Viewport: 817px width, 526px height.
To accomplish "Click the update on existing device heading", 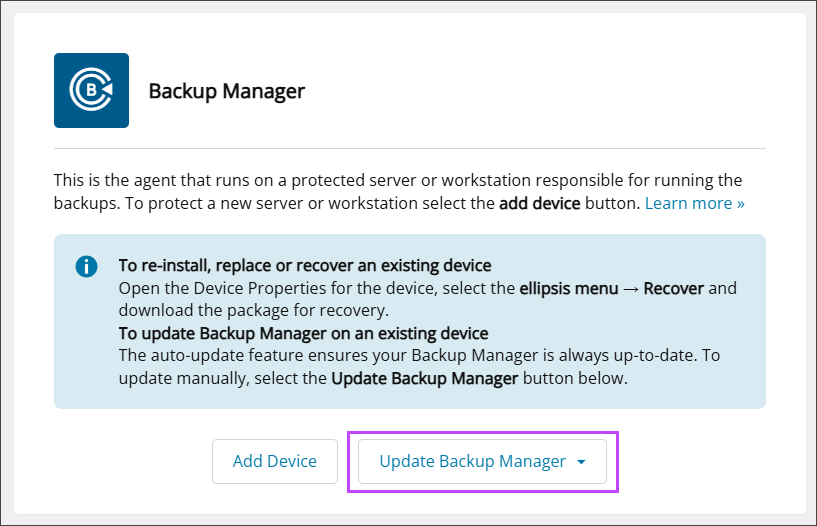I will 303,332.
